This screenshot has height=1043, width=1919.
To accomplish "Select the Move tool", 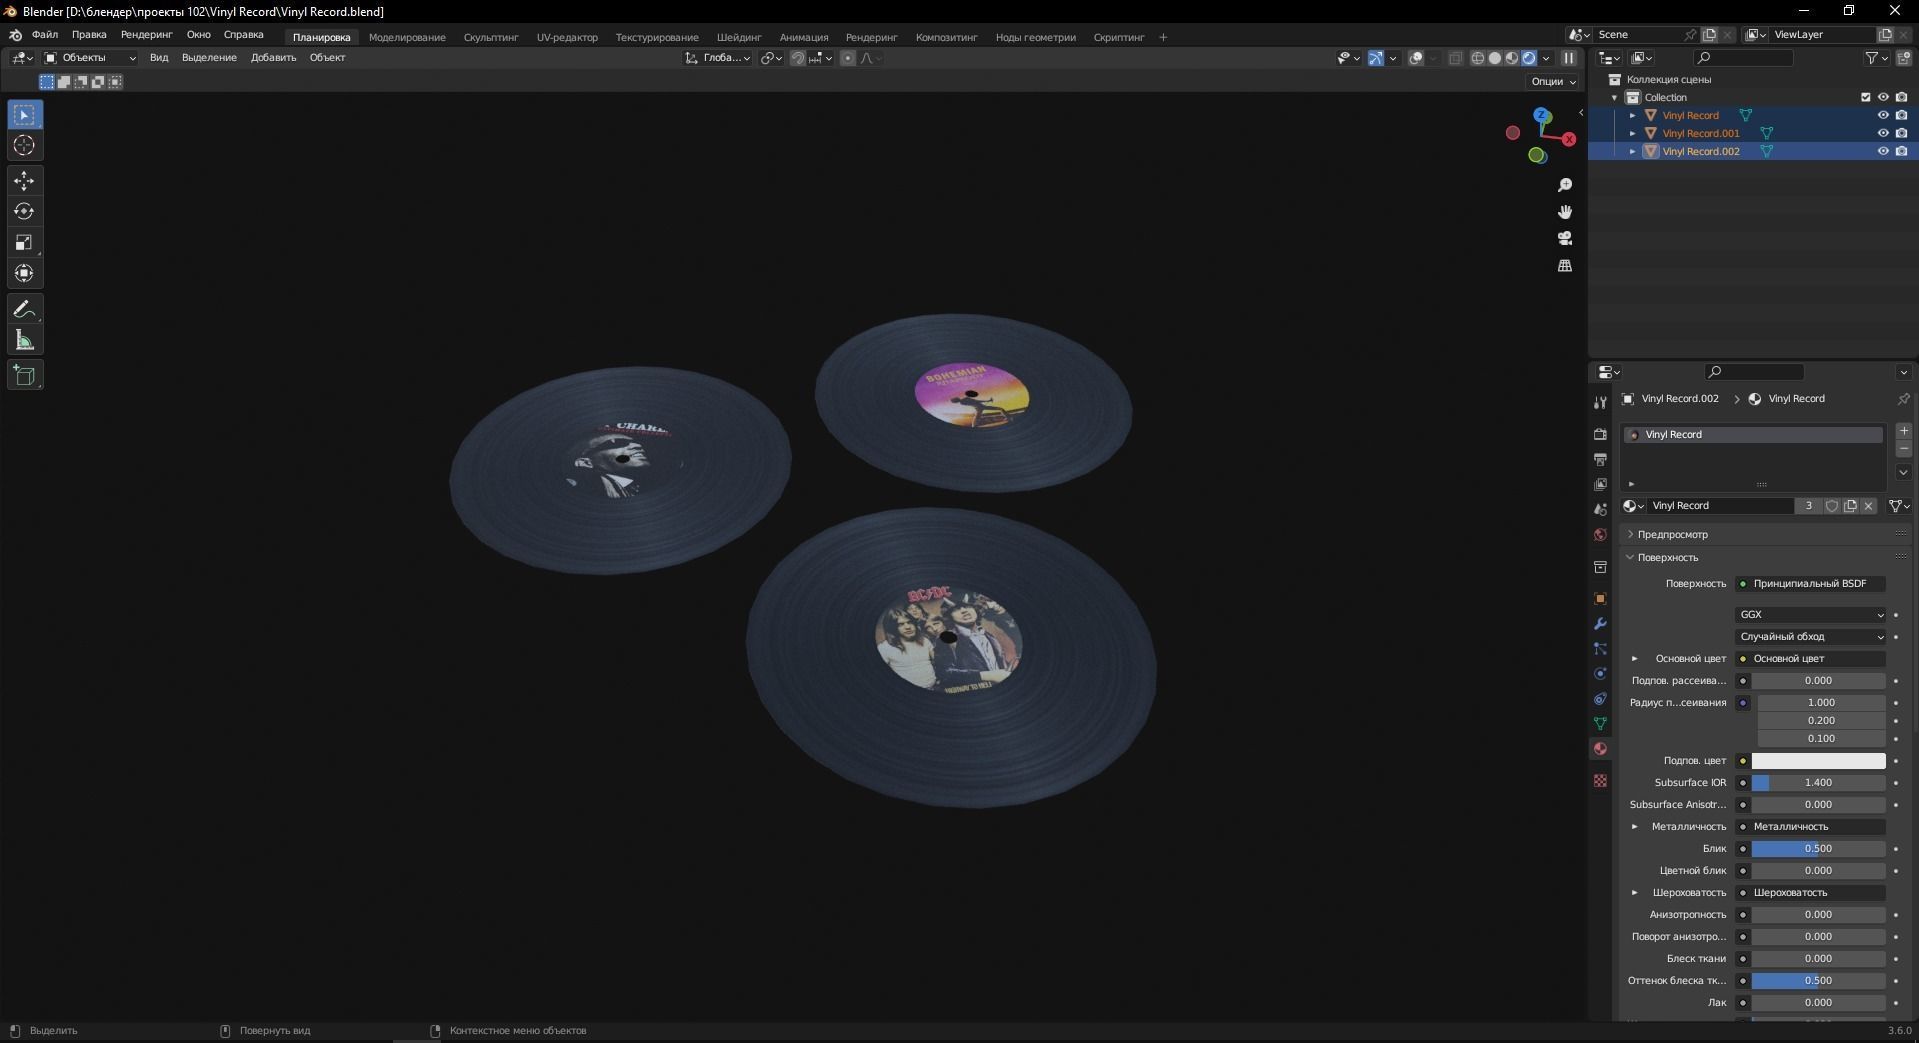I will 24,181.
